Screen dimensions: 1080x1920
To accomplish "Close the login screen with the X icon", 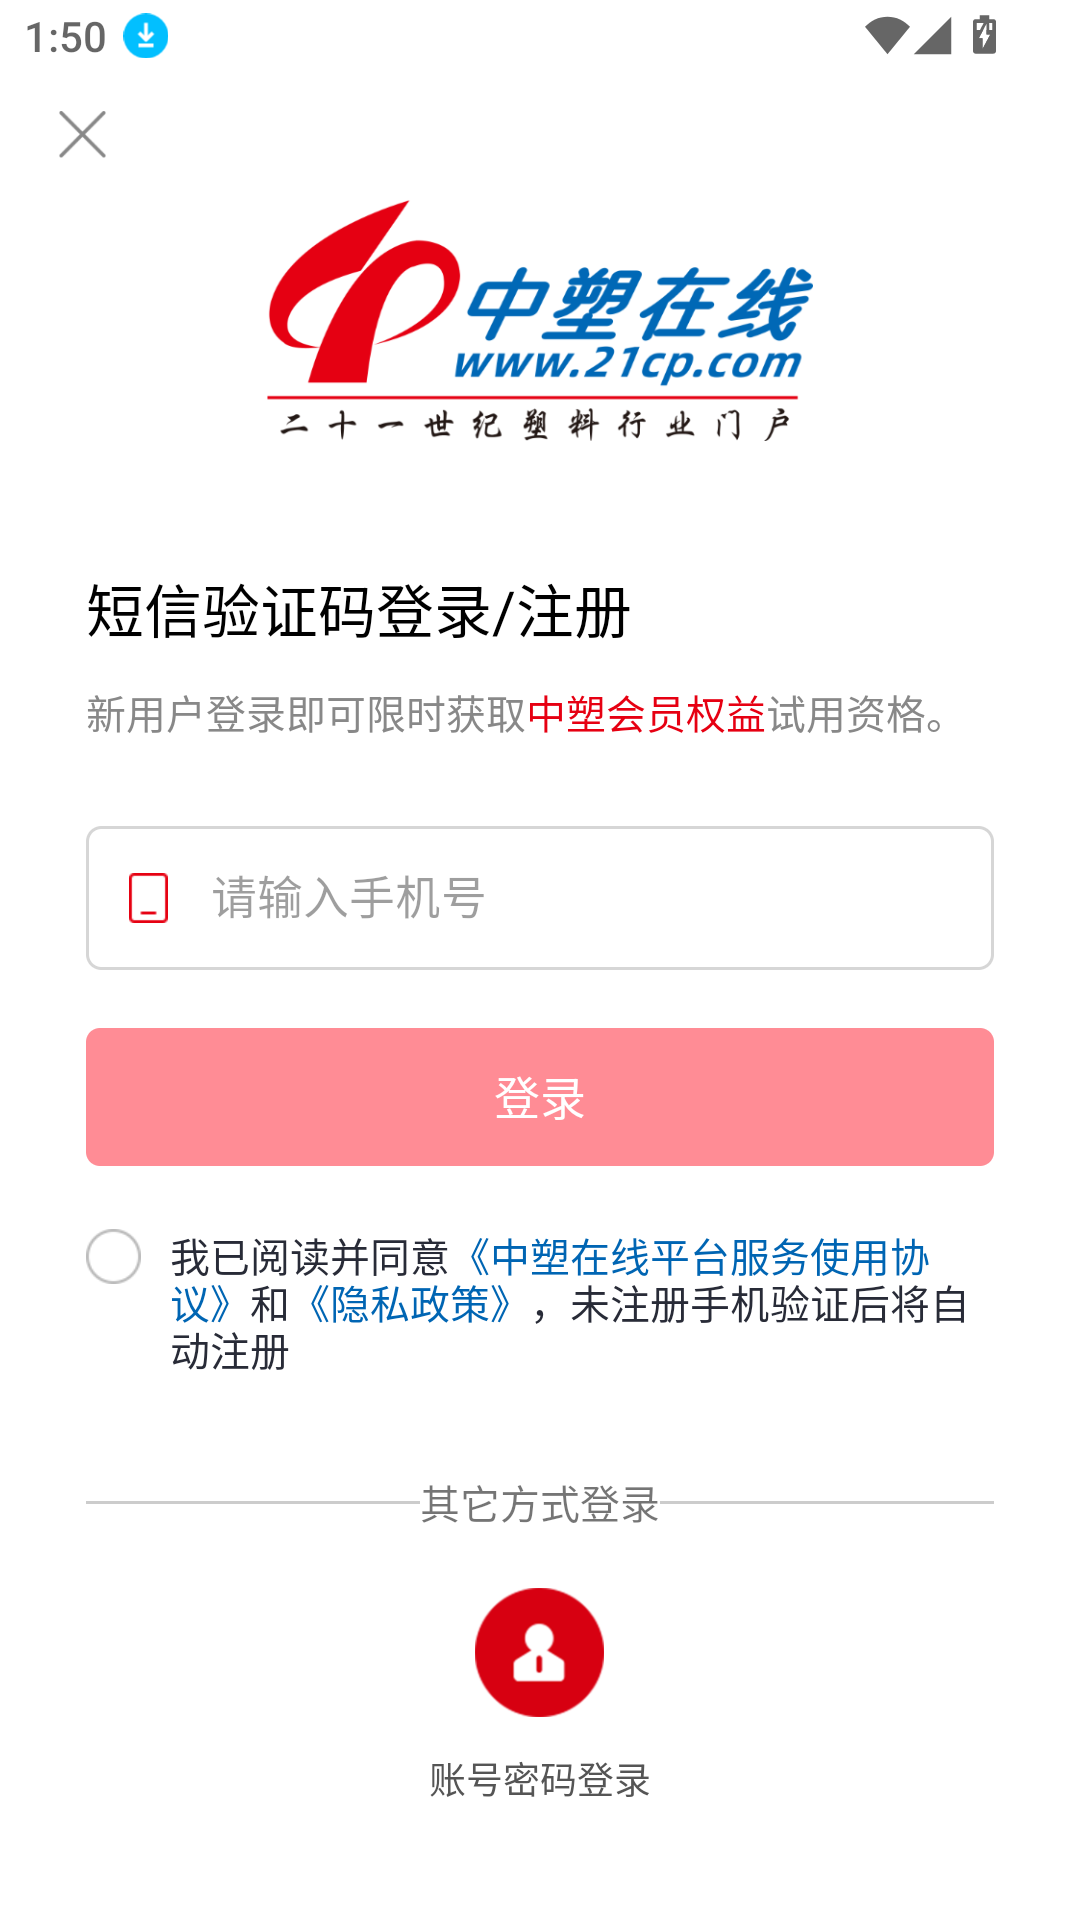I will [x=82, y=134].
